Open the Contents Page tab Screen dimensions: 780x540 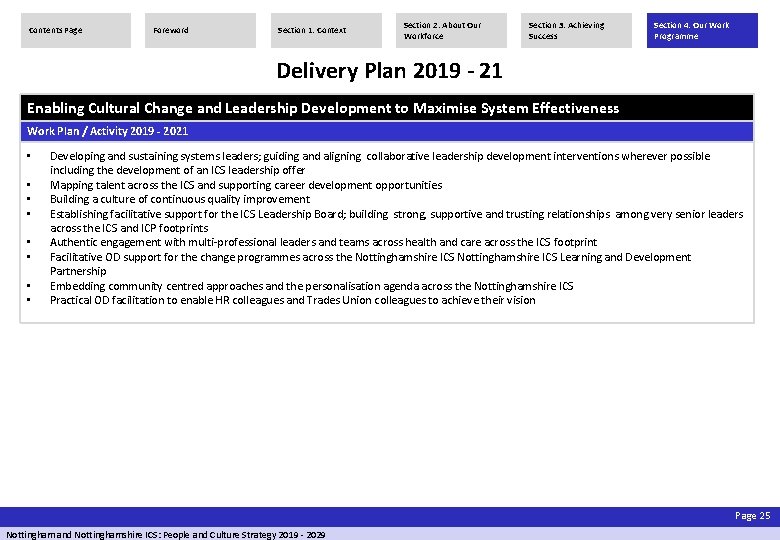click(x=76, y=30)
